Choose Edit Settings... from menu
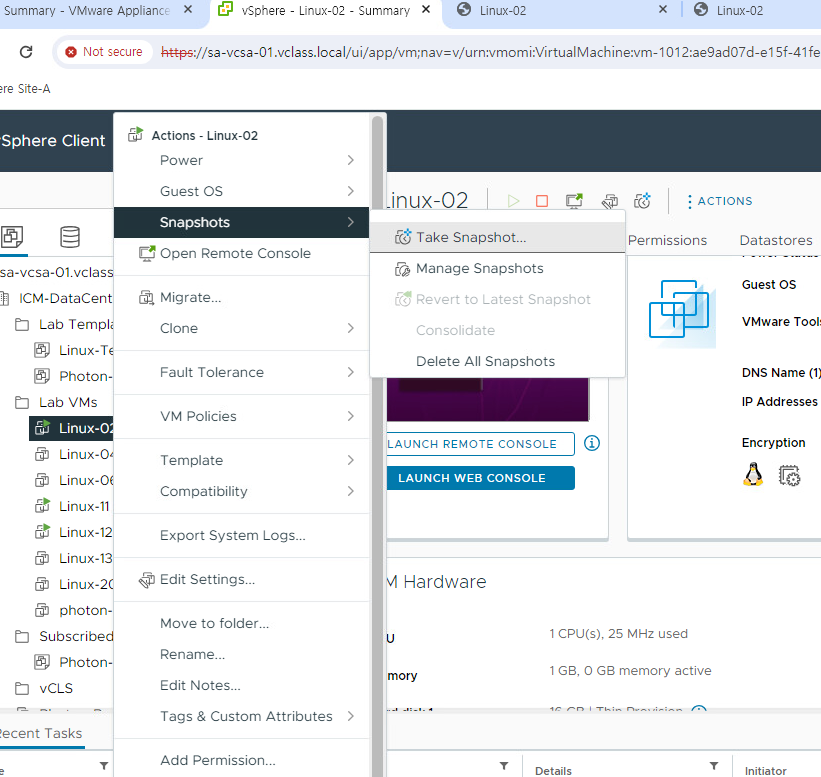Image resolution: width=821 pixels, height=777 pixels. tap(241, 580)
